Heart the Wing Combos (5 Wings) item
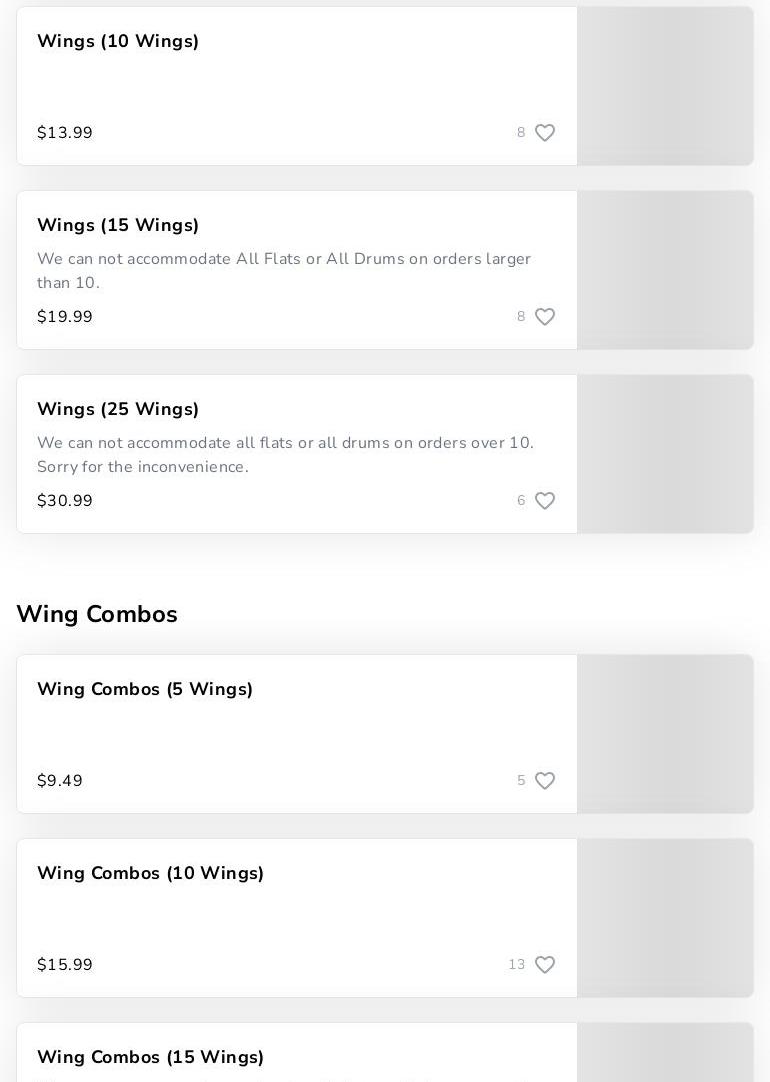 click(x=545, y=781)
